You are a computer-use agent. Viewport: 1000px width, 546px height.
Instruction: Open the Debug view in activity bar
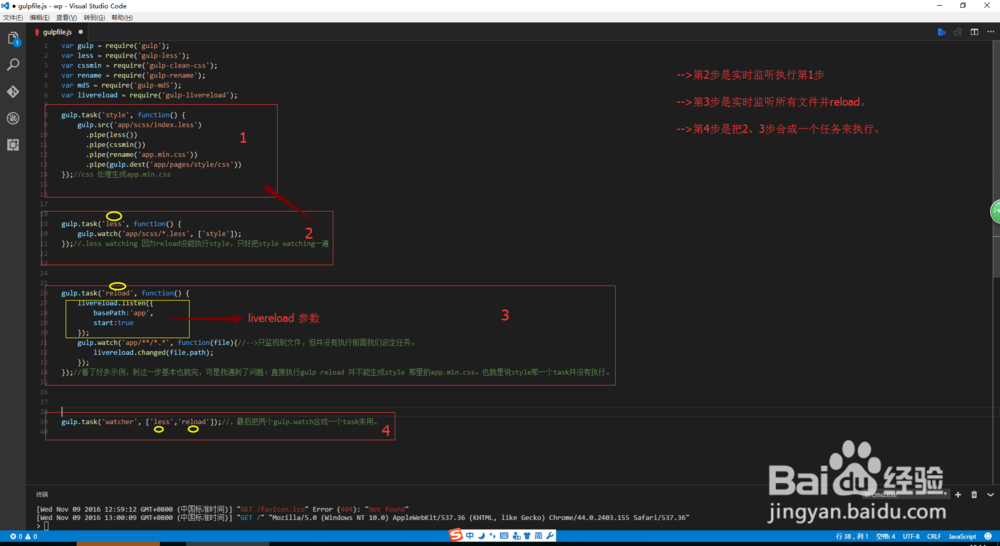tap(13, 119)
